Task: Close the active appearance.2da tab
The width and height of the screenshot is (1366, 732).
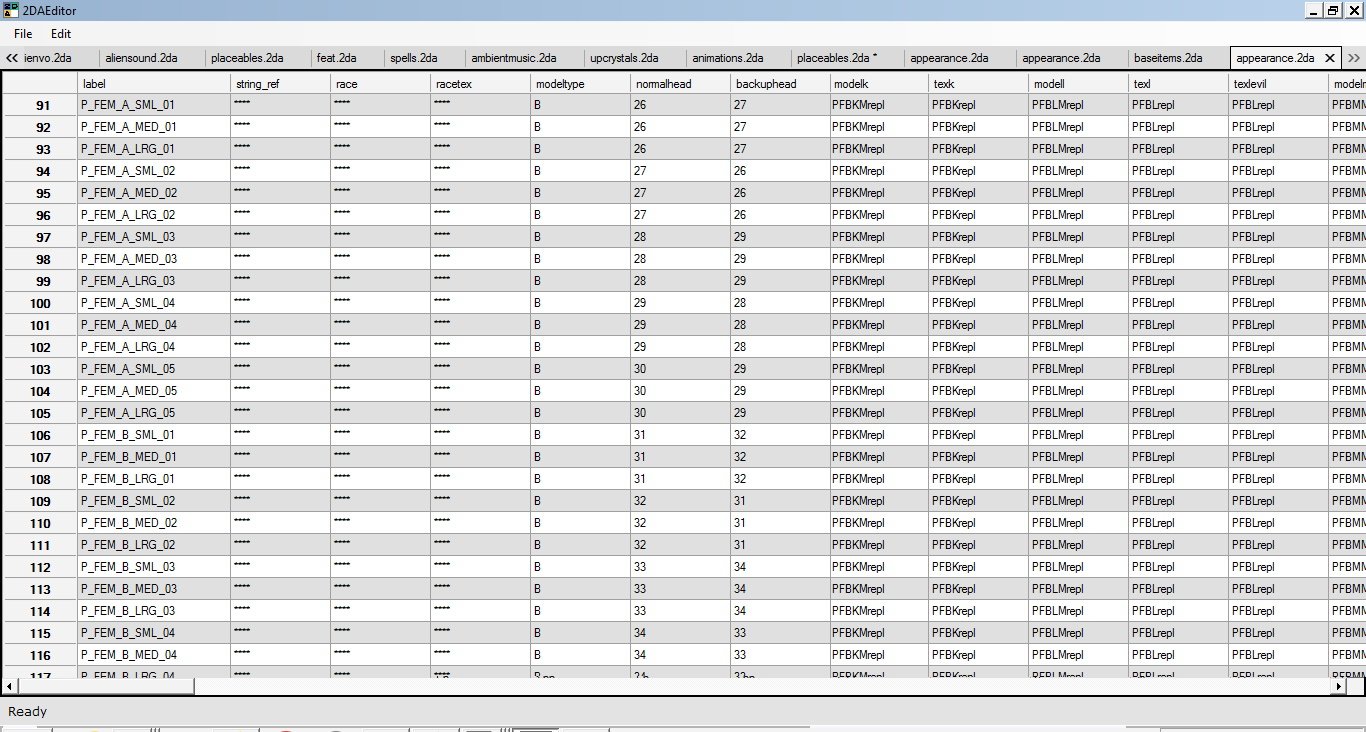Action: click(x=1329, y=58)
